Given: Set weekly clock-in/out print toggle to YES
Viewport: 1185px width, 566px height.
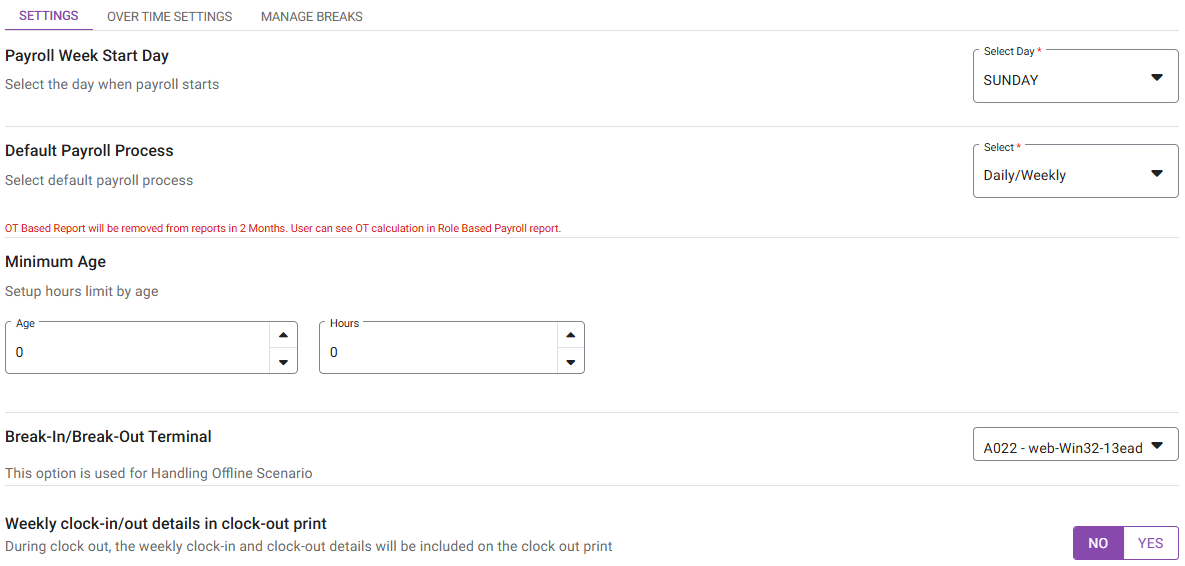Looking at the screenshot, I should [1150, 543].
